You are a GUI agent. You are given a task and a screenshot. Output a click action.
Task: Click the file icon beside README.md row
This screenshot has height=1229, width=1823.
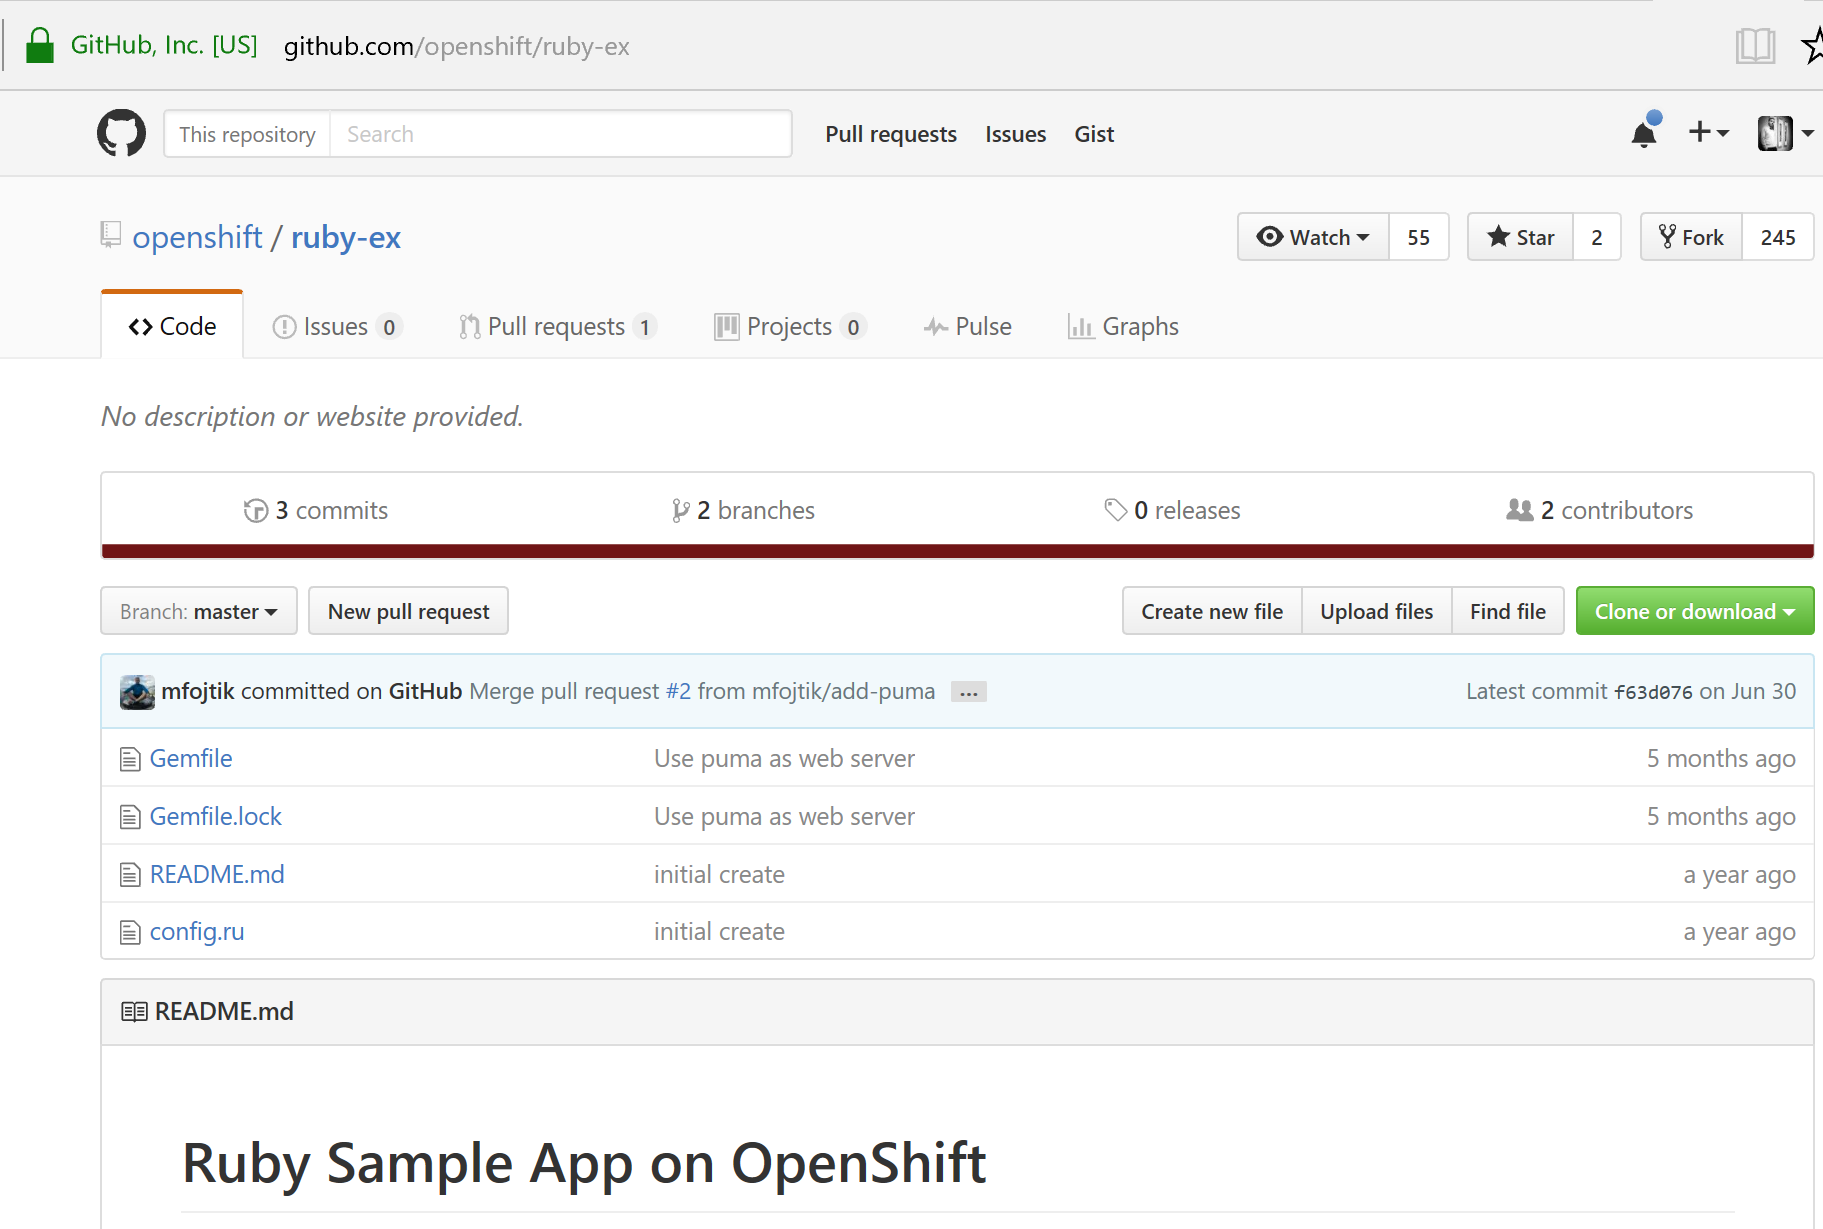(x=130, y=875)
